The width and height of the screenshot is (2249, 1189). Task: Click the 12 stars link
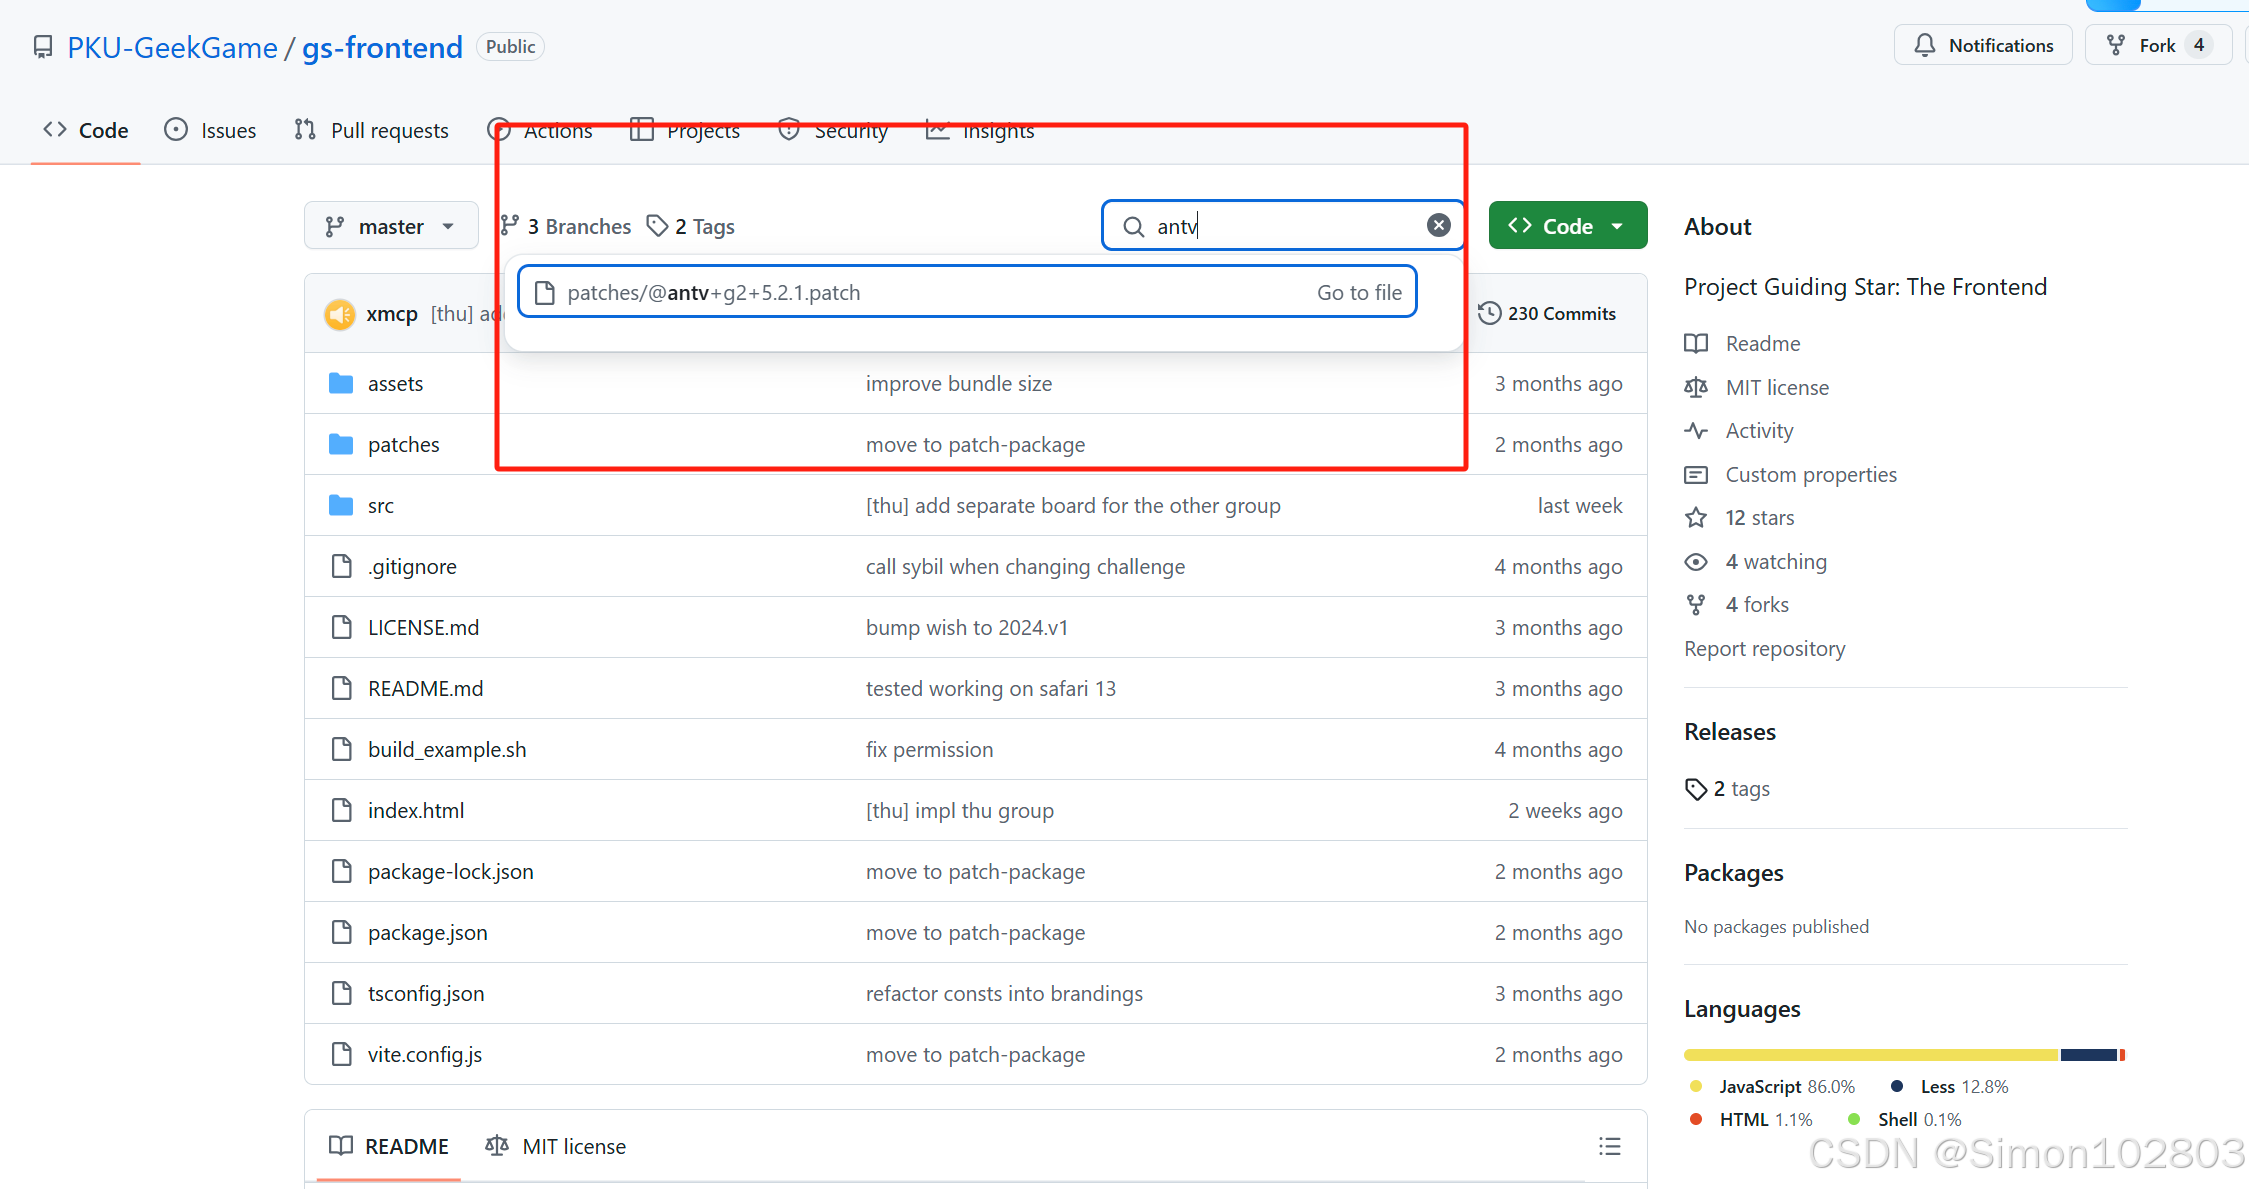(1759, 518)
